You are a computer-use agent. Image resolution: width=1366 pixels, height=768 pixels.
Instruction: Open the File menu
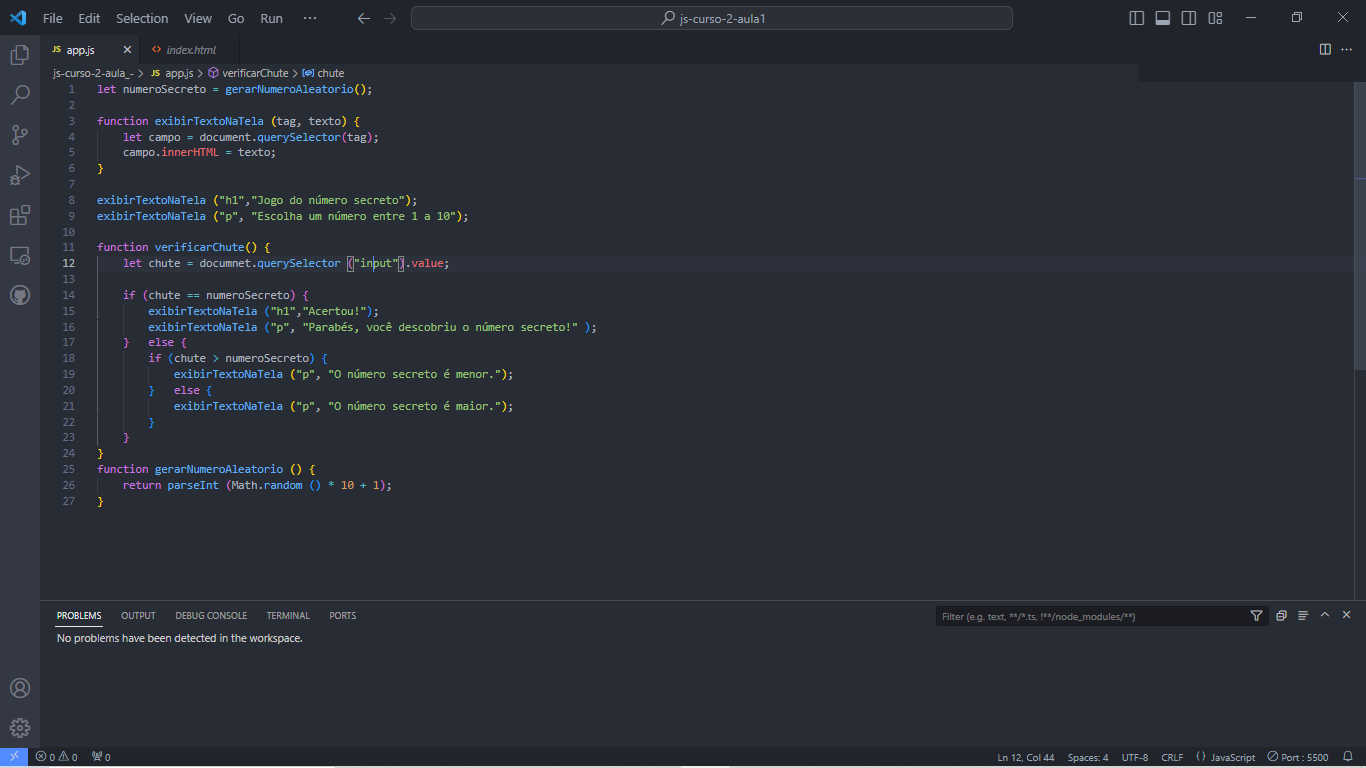53,18
